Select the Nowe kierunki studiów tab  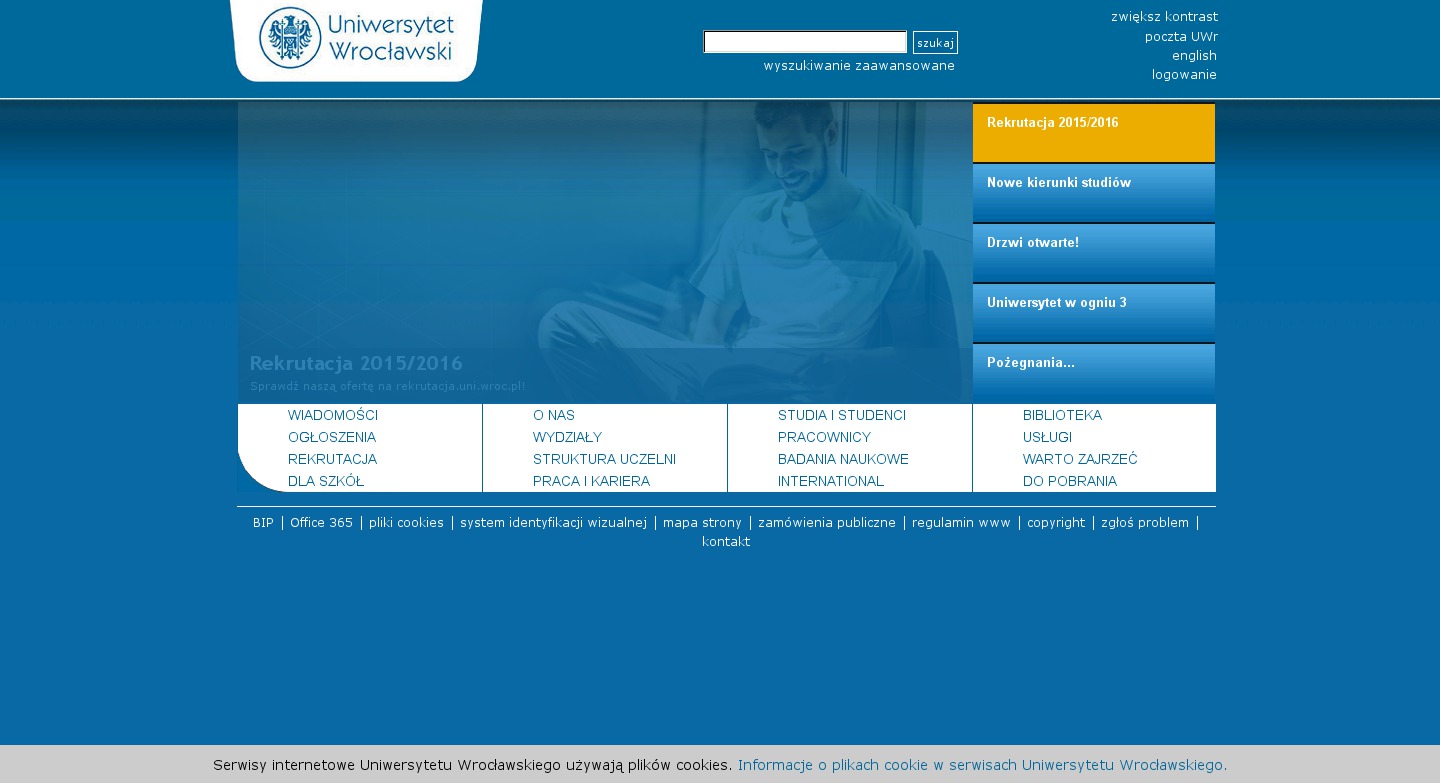pyautogui.click(x=1094, y=193)
